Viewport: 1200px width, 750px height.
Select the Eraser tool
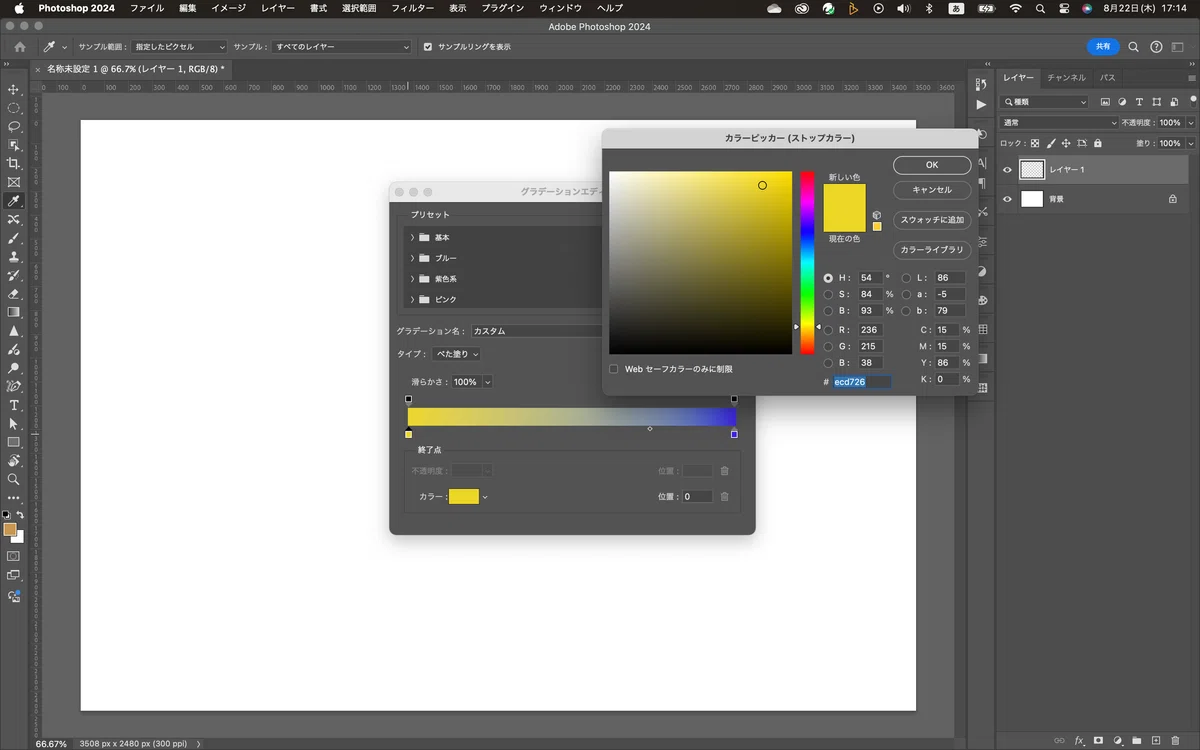pos(14,294)
